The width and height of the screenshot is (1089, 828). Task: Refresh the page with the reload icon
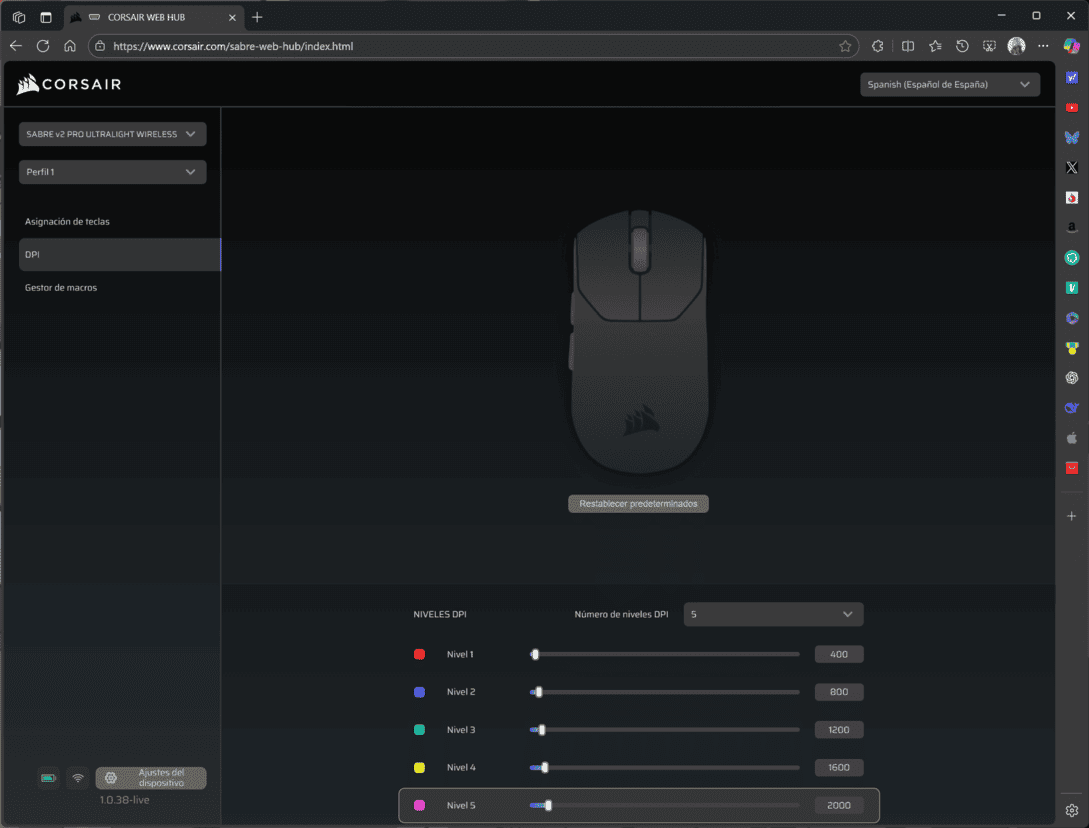[x=43, y=46]
